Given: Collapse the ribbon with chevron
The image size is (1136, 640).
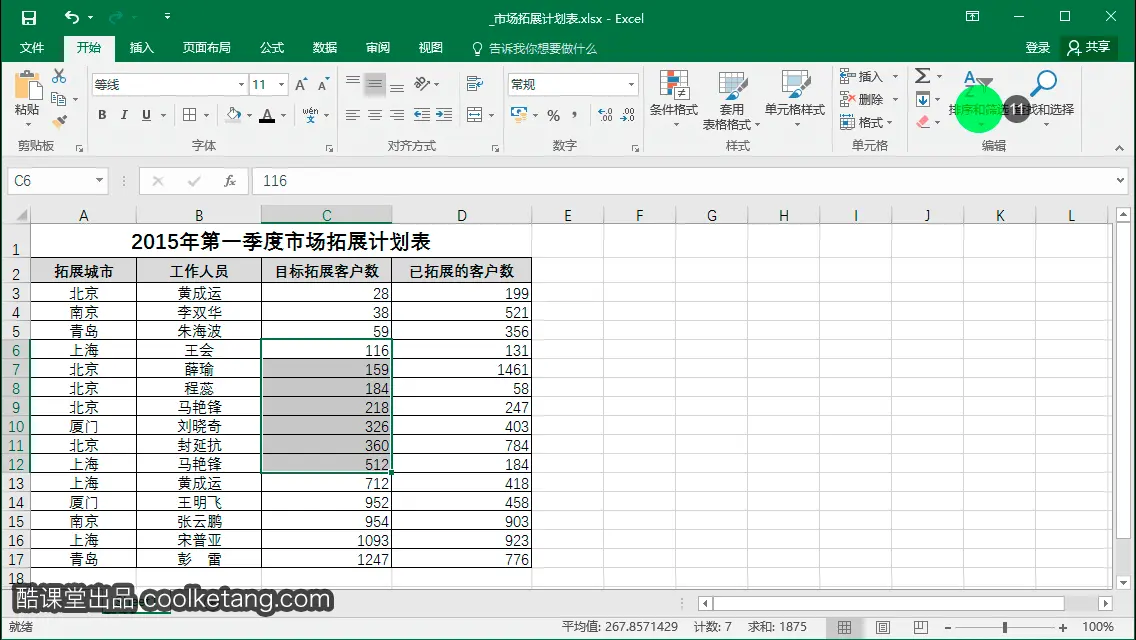Looking at the screenshot, I should 1119,148.
